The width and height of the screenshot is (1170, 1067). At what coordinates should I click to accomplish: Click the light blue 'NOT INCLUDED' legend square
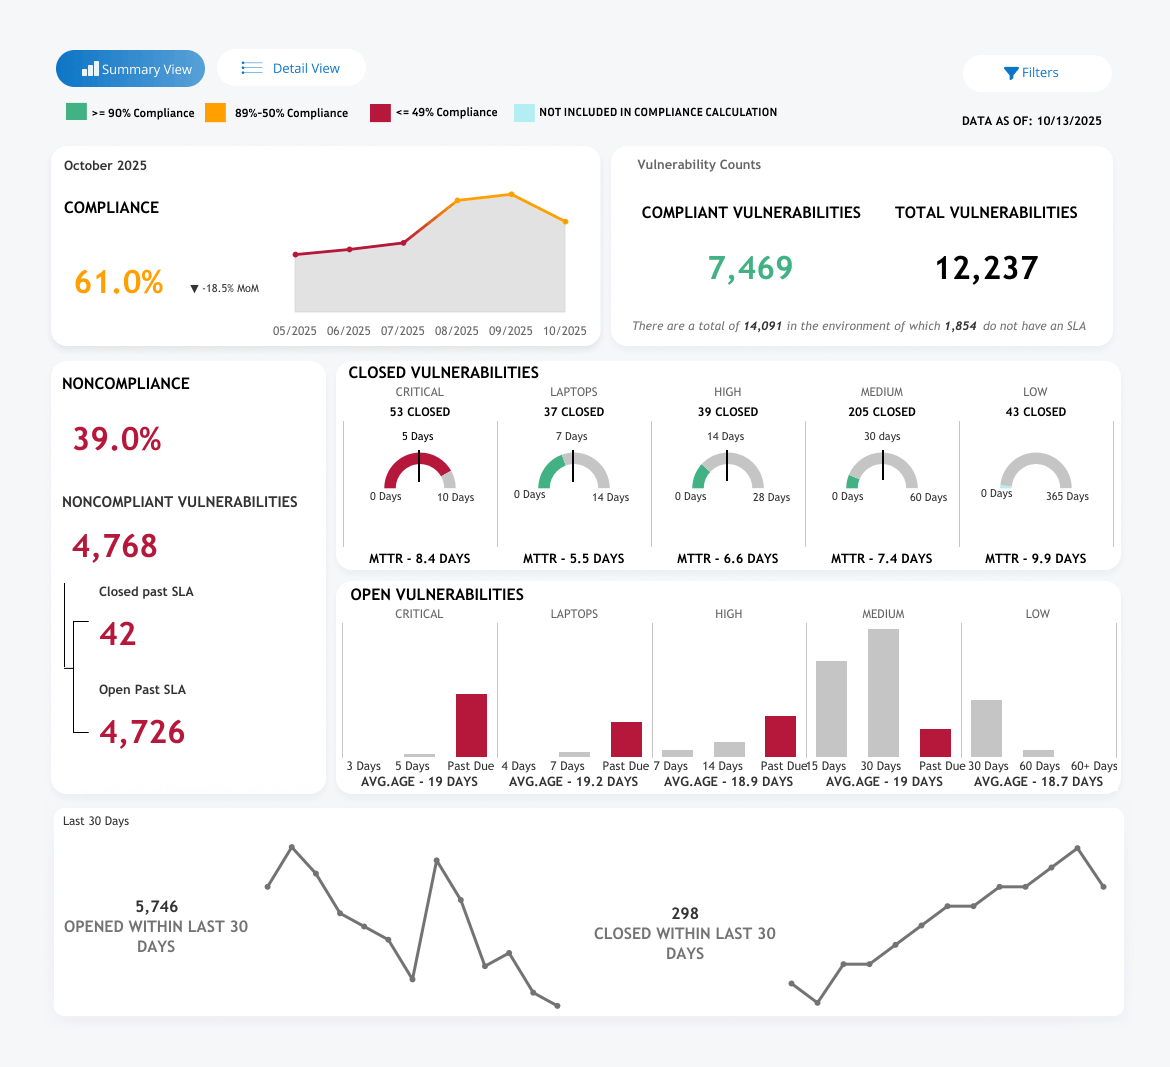click(523, 112)
